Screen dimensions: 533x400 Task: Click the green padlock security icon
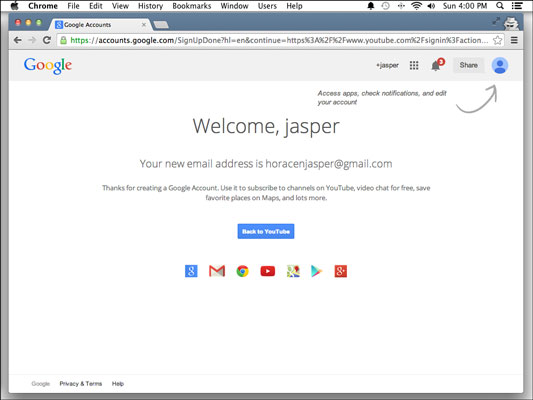pos(64,40)
